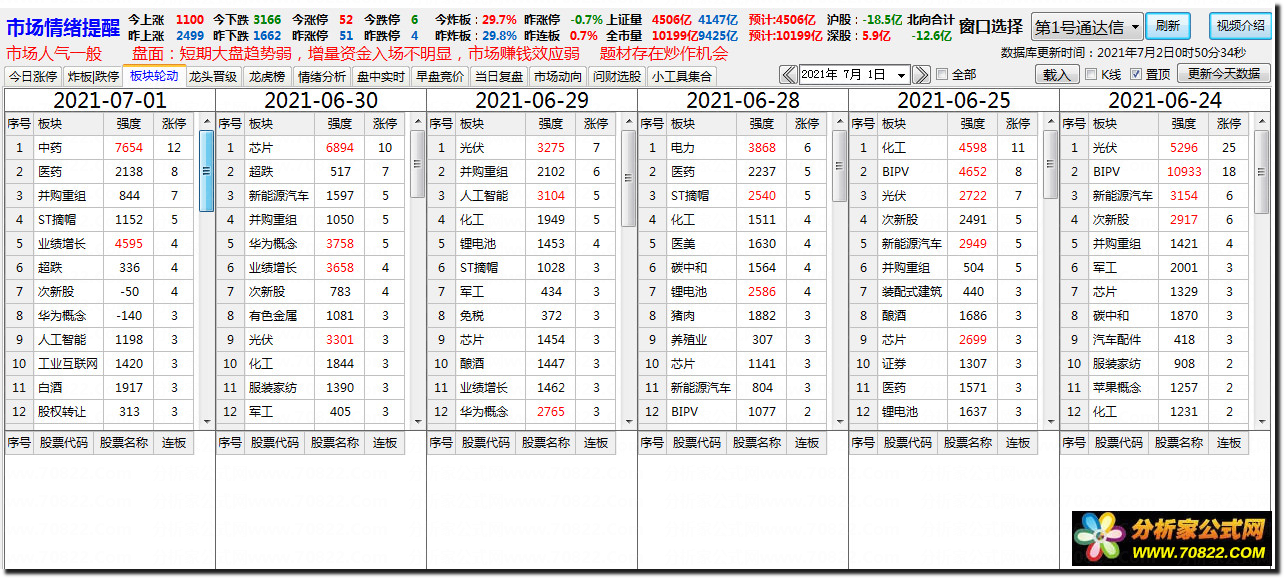Click the 载入 load button
Screen dimensions: 1285x578
[1056, 74]
